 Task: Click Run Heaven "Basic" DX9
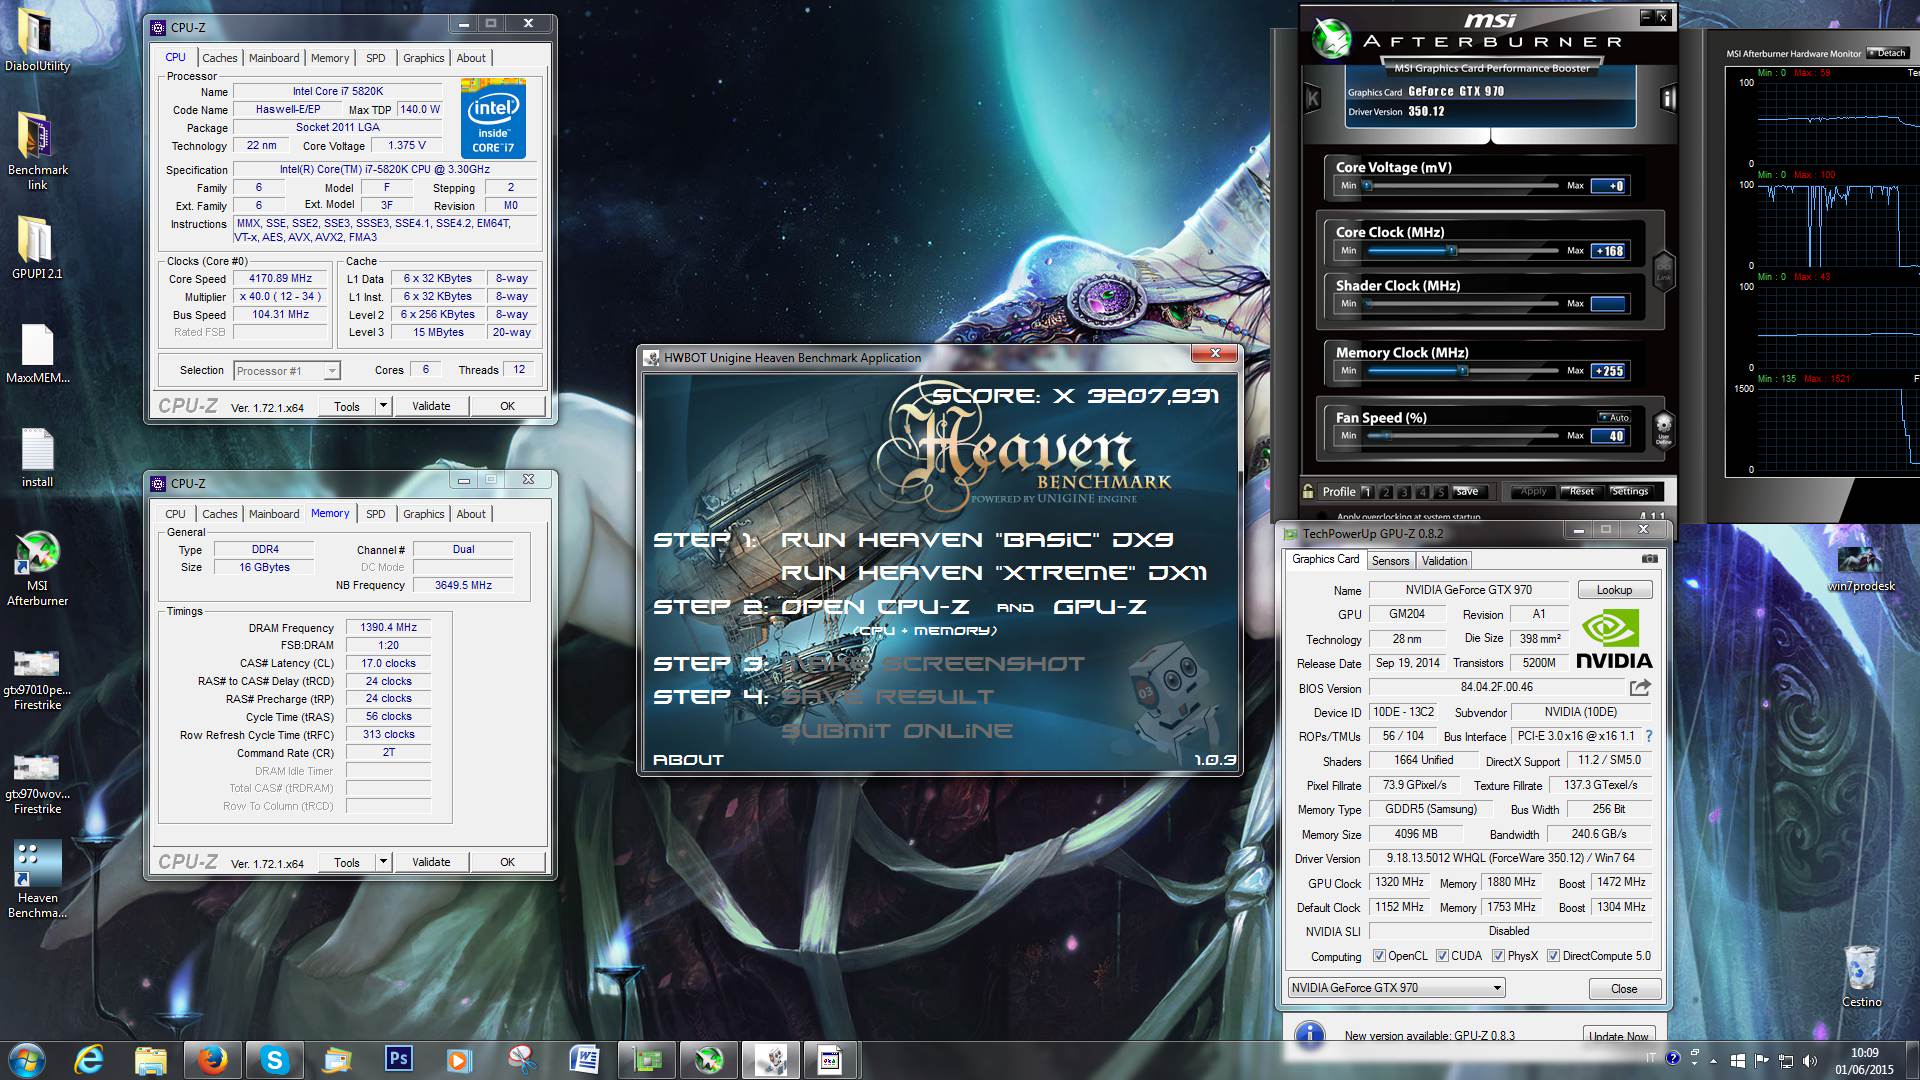click(x=977, y=540)
